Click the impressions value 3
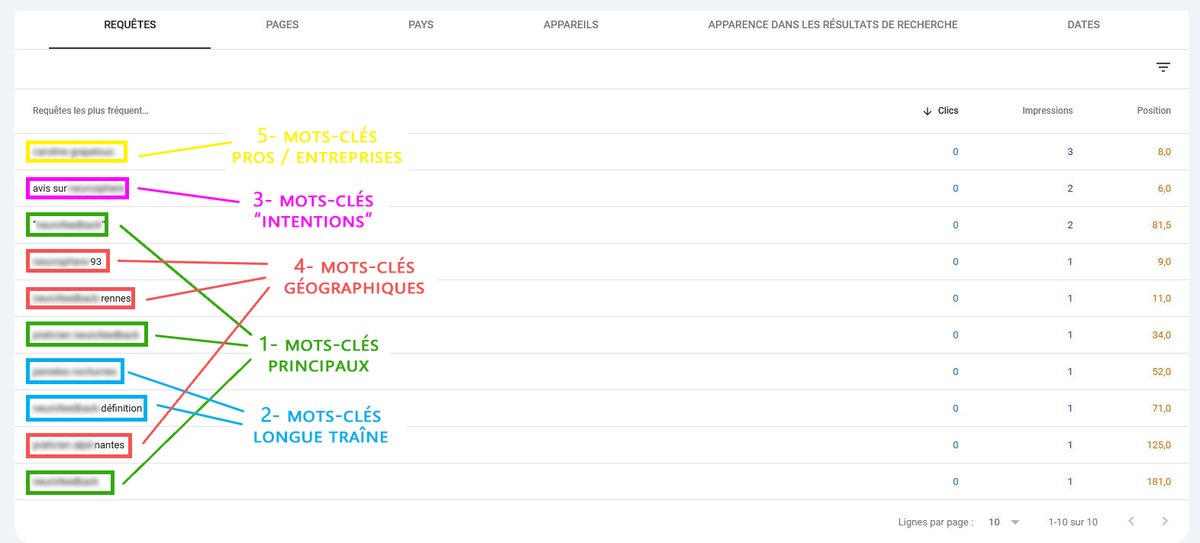Screen dimensions: 1200x543 pyautogui.click(x=1069, y=152)
